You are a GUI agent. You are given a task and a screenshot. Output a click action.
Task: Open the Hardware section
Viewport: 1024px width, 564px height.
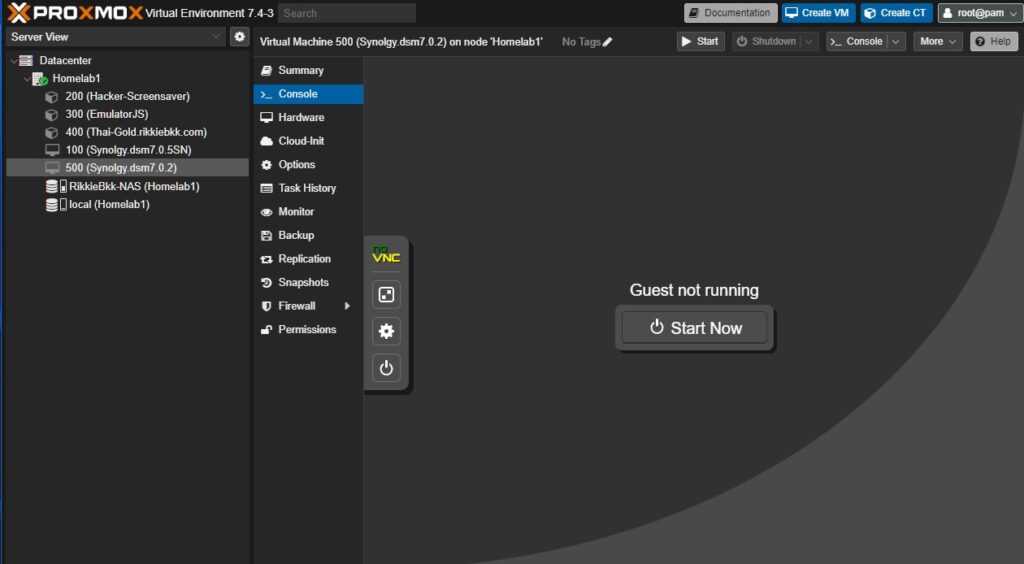point(308,118)
